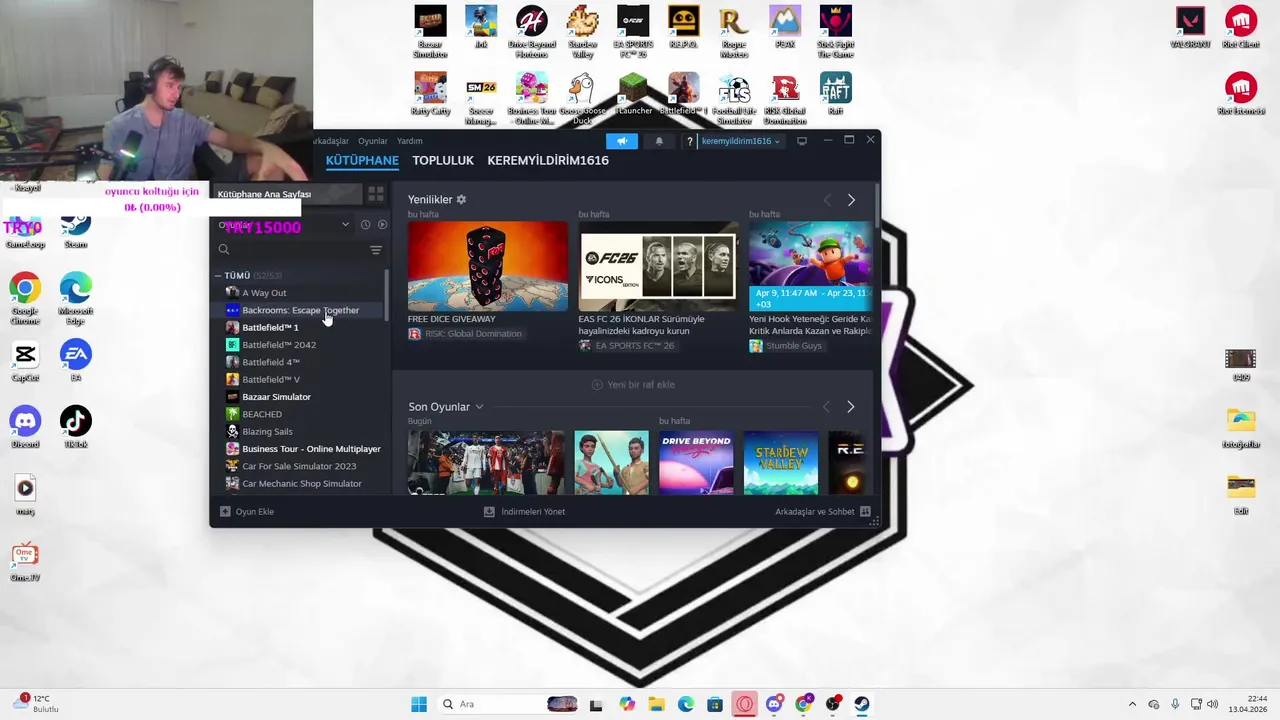Open Stardew Valley recent game thumbnail
Image resolution: width=1280 pixels, height=720 pixels.
pyautogui.click(x=781, y=463)
